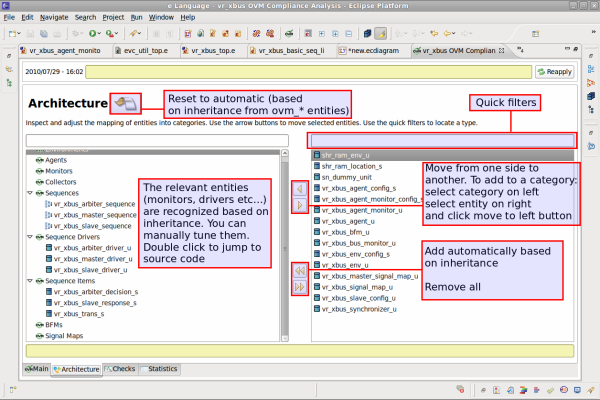Open the Back history dropdown arrow
The image size is (600, 400).
click(454, 34)
